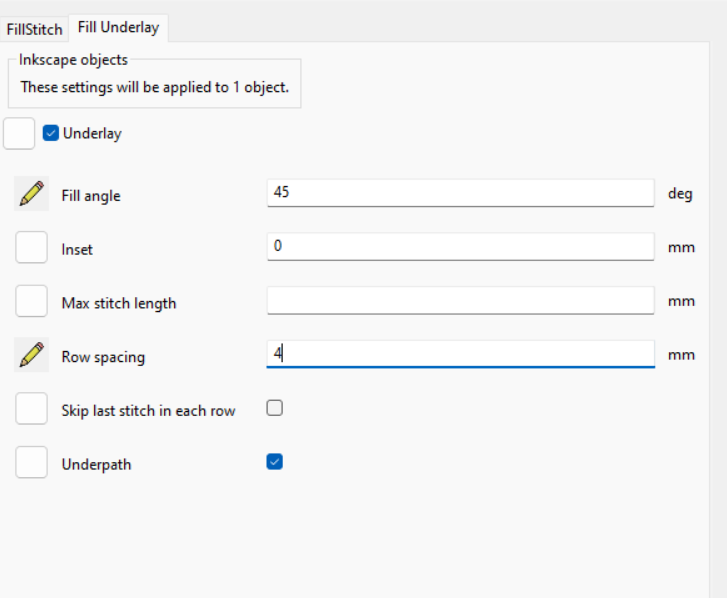Click blank square left of Underlay checkbox
The height and width of the screenshot is (598, 727).
click(19, 134)
